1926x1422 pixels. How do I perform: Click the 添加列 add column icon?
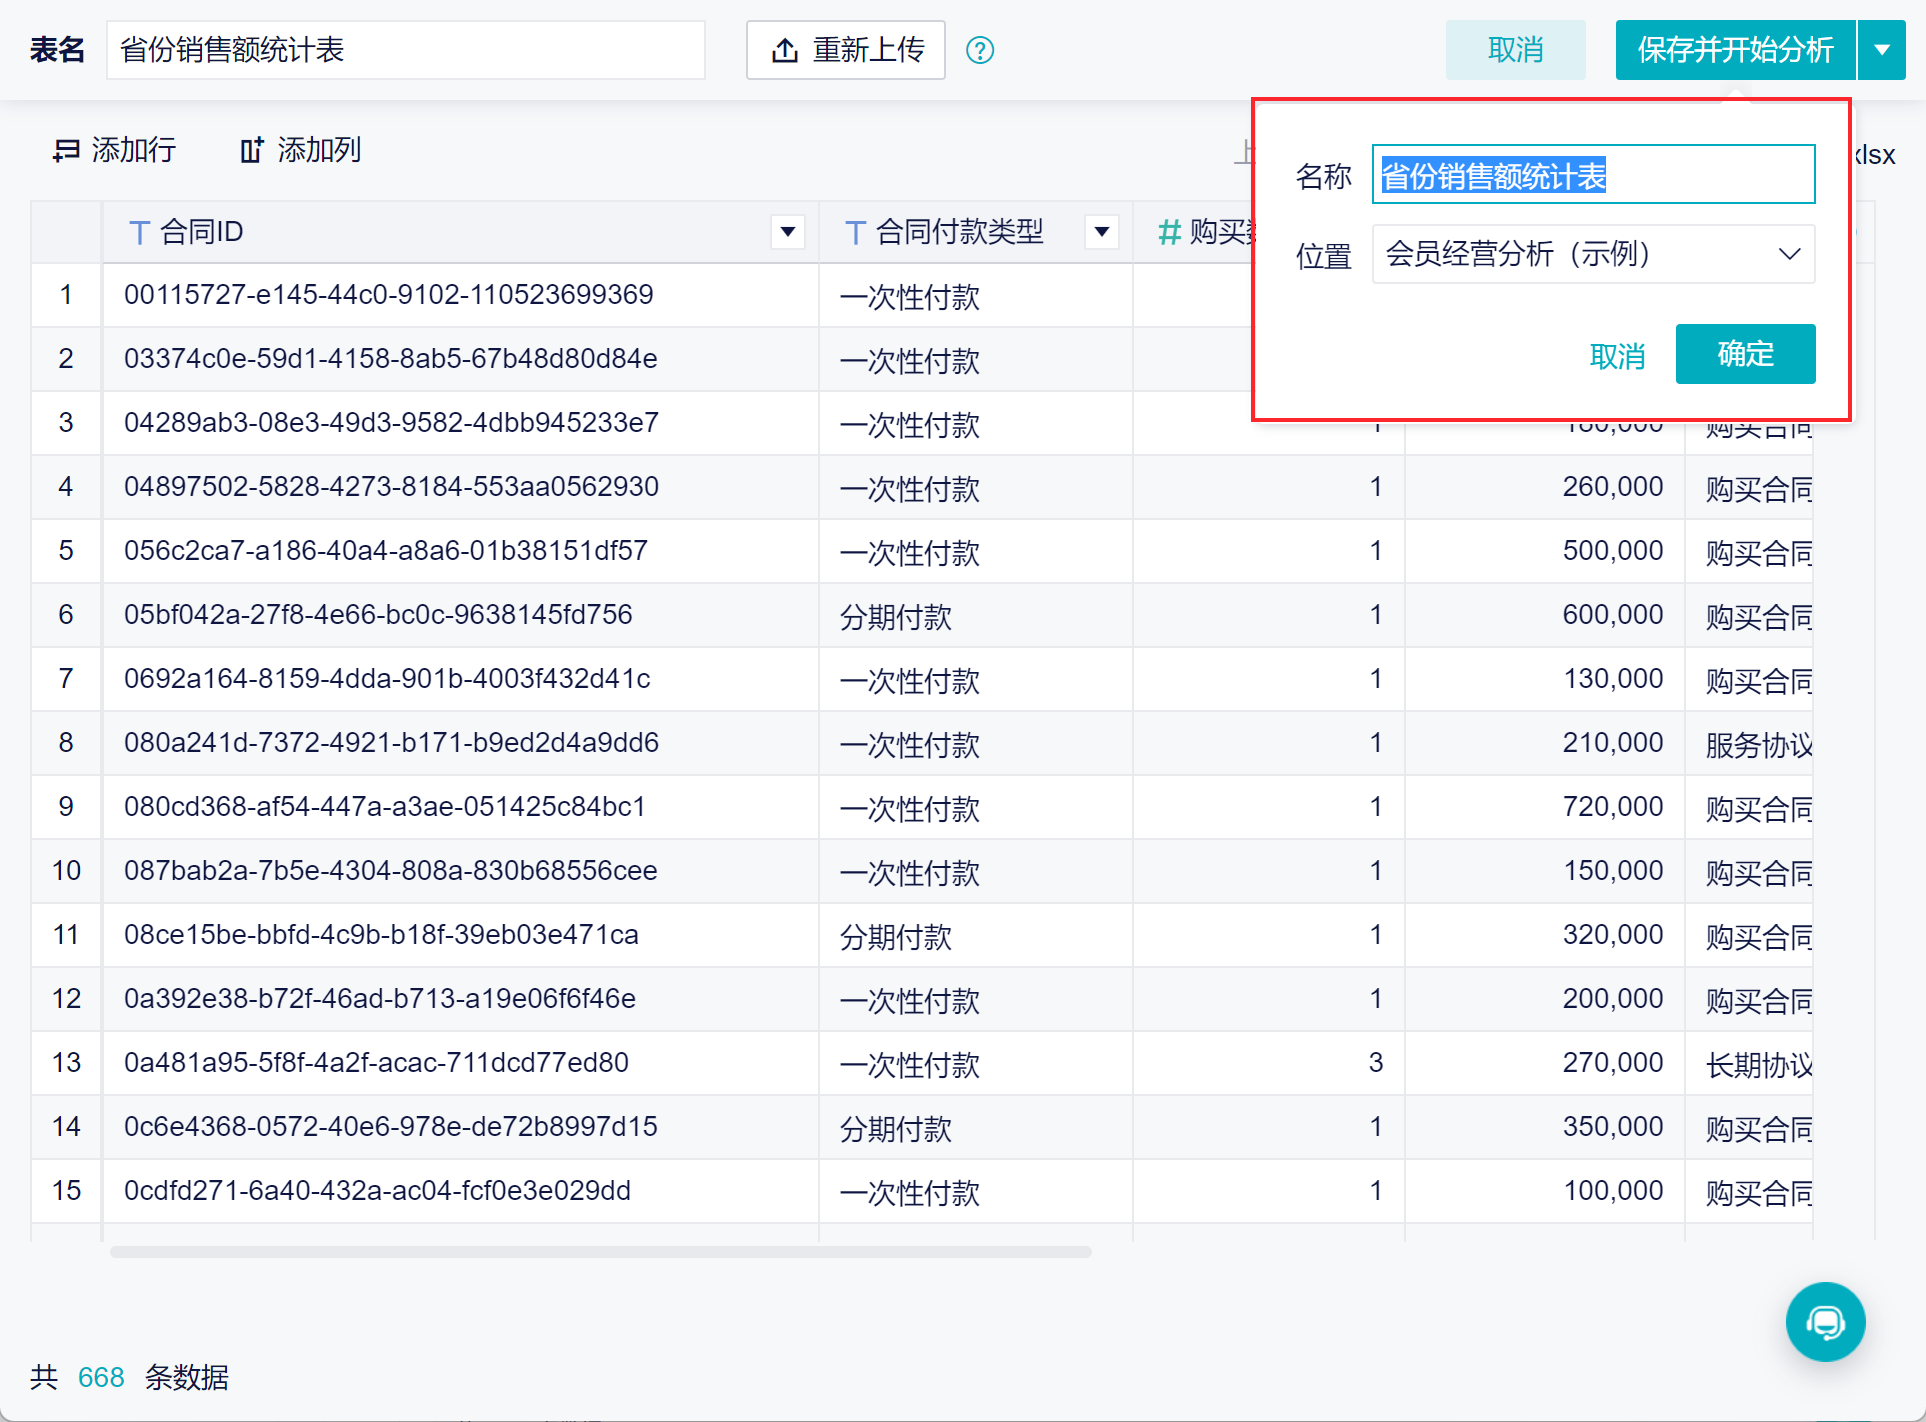tap(252, 151)
